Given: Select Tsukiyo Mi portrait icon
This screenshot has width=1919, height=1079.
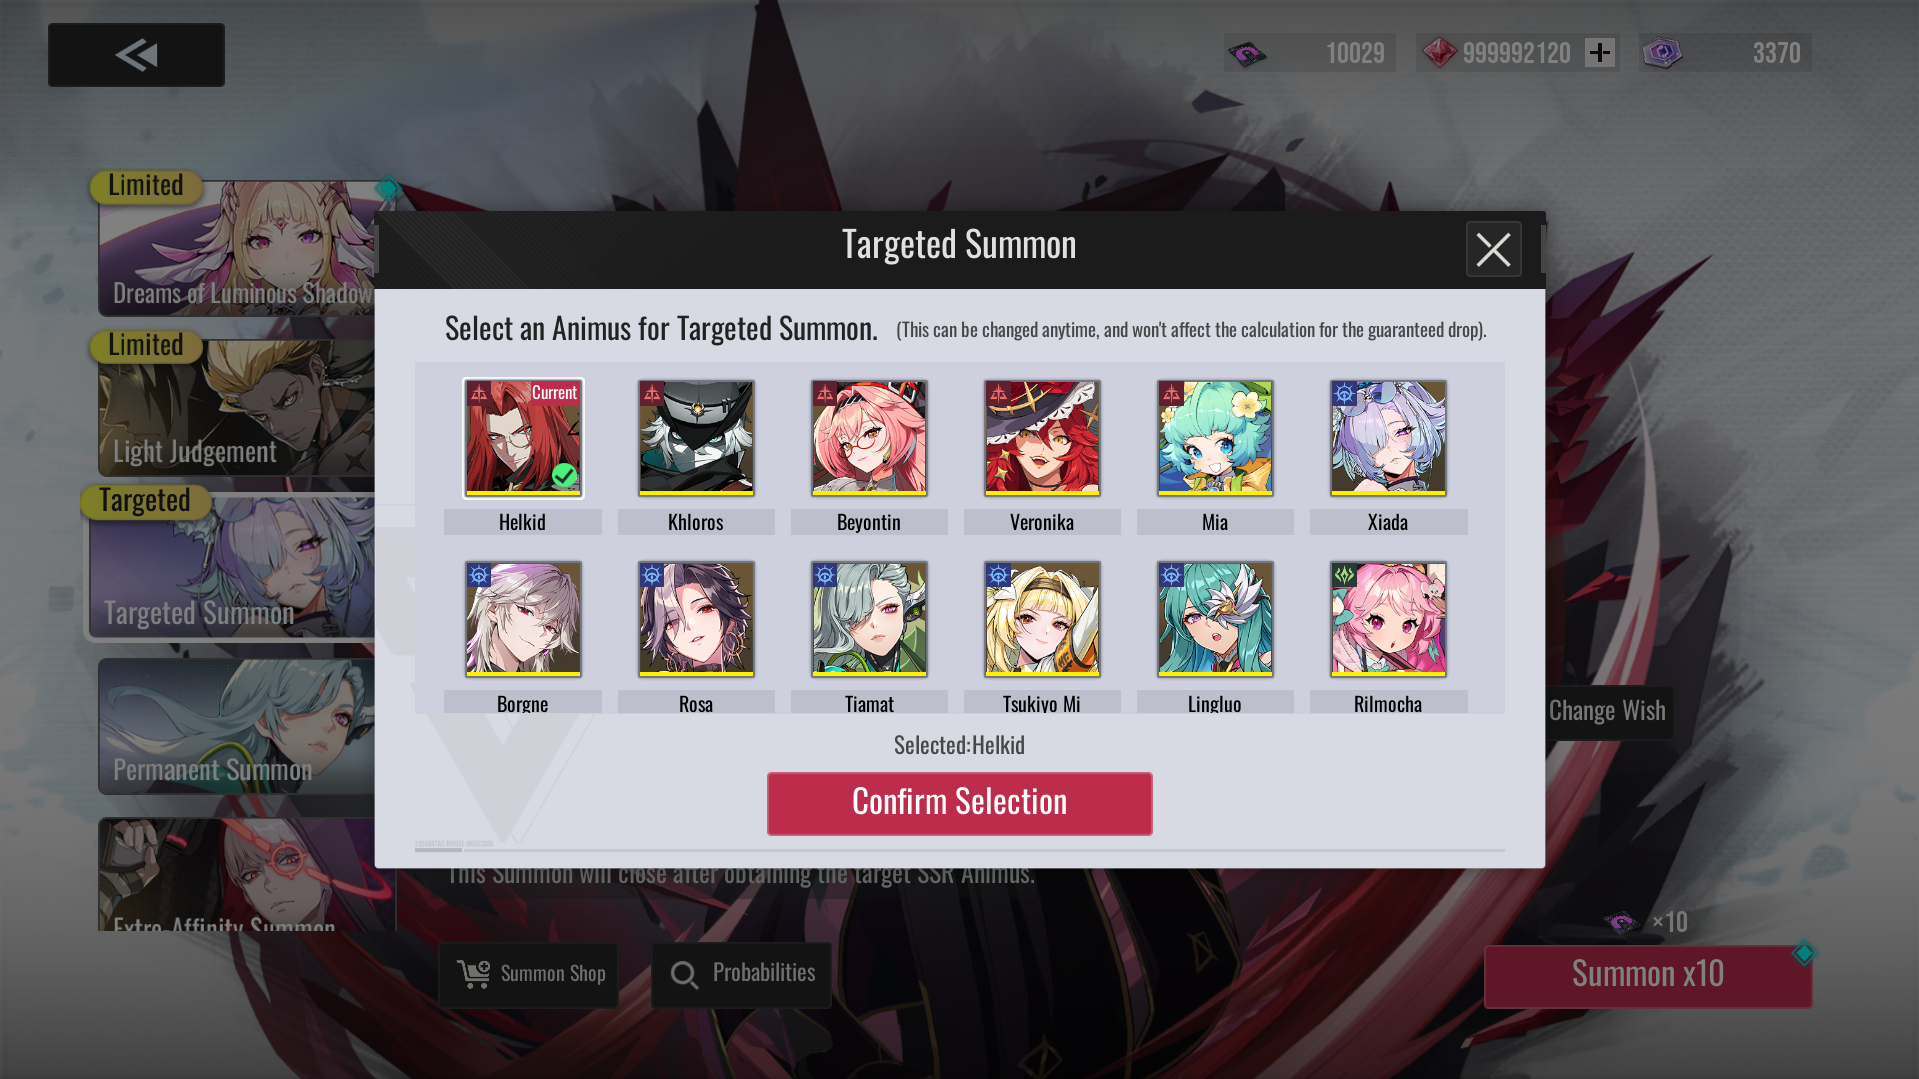Looking at the screenshot, I should point(1042,619).
